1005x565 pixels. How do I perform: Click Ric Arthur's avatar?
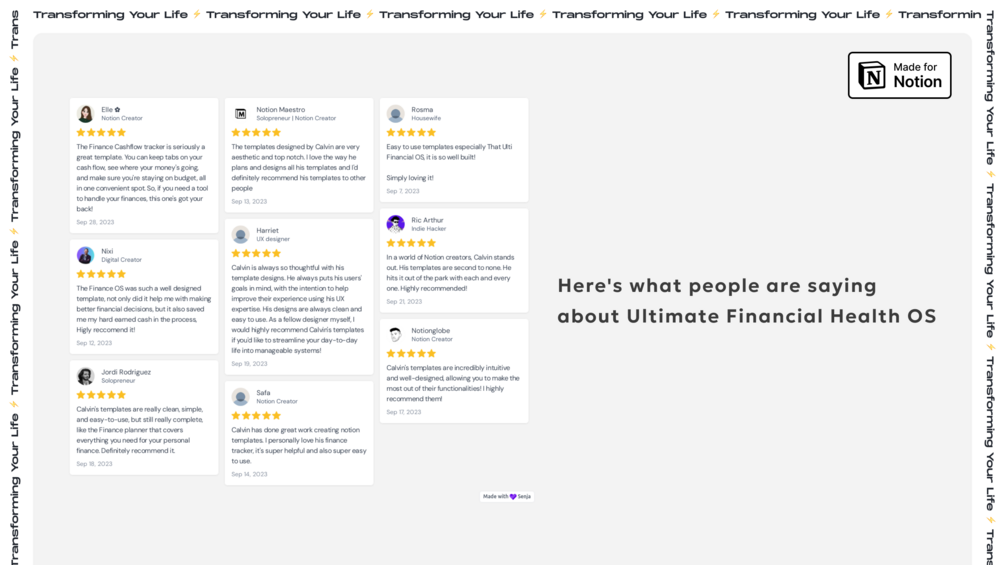[x=395, y=224]
